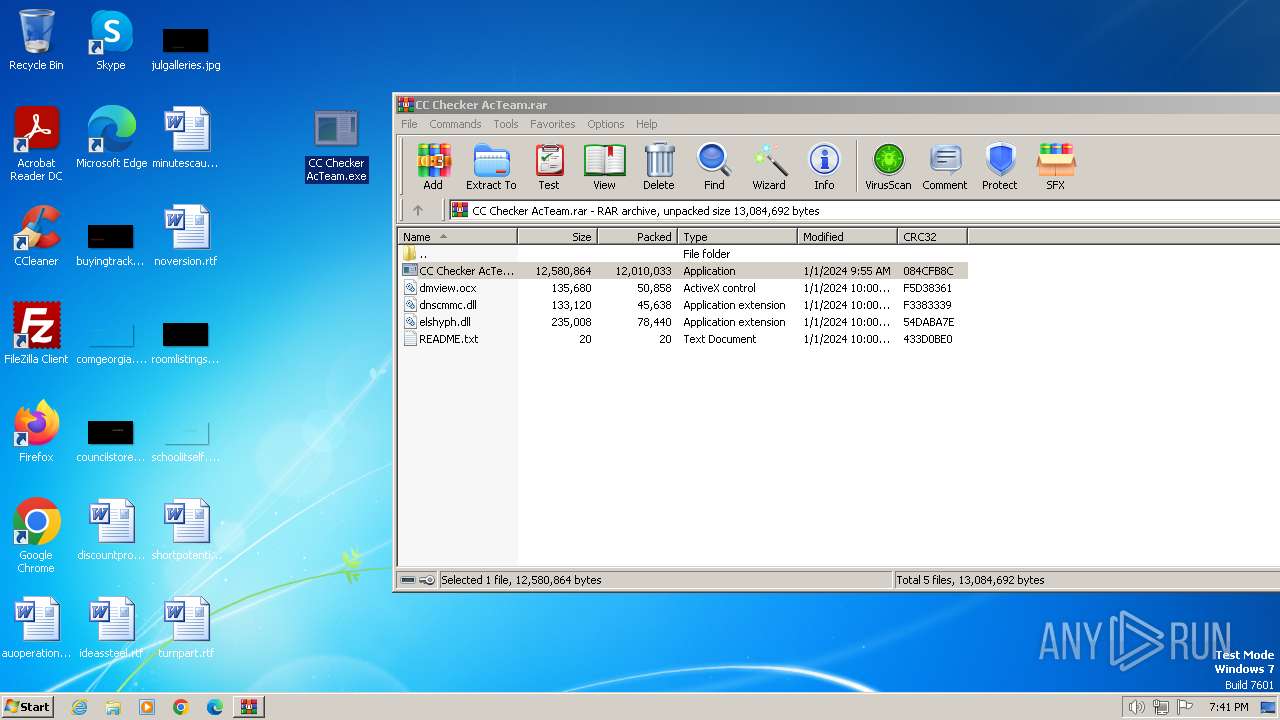Open Windows Explorer folder taskbar icon
Screen dimensions: 1280x720
coord(113,707)
